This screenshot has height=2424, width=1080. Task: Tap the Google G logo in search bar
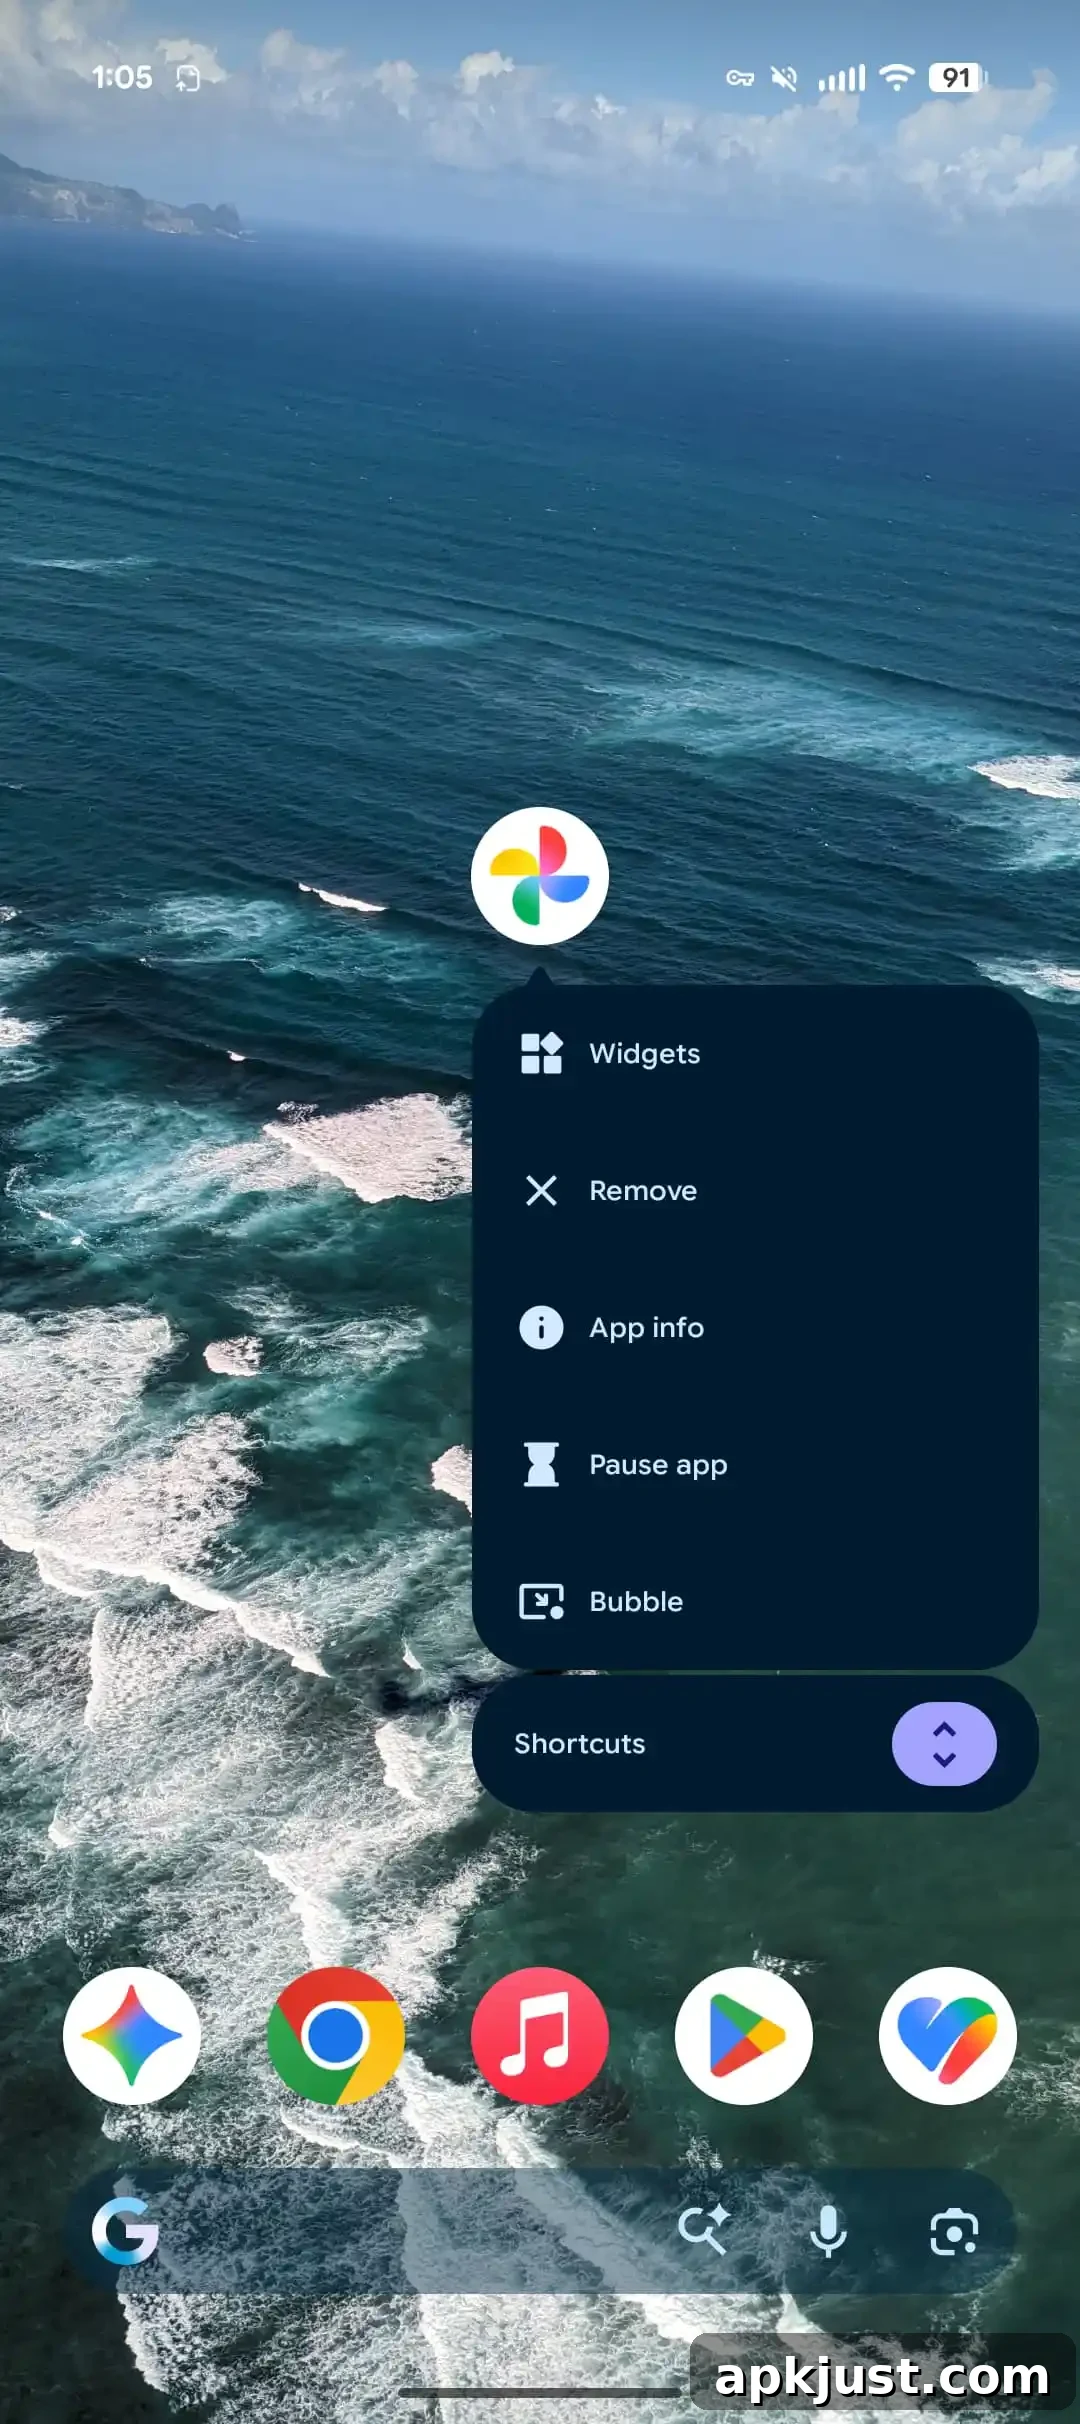coord(126,2231)
